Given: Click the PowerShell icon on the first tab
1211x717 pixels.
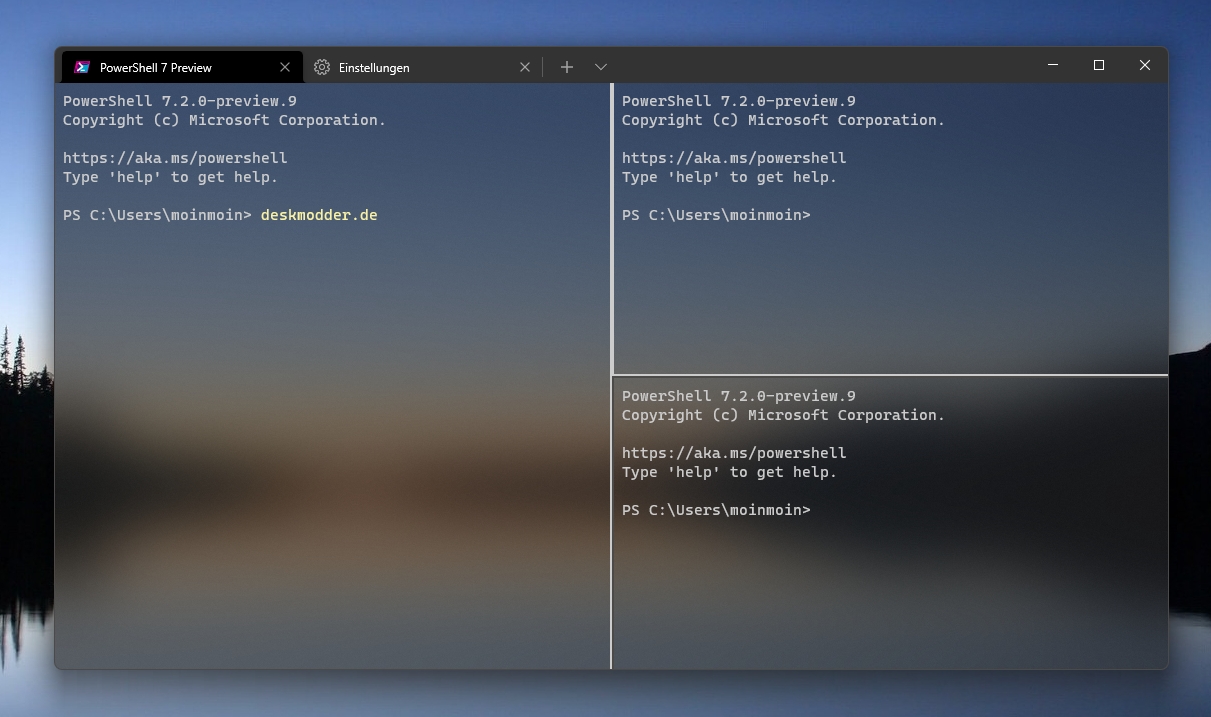Looking at the screenshot, I should click(82, 67).
